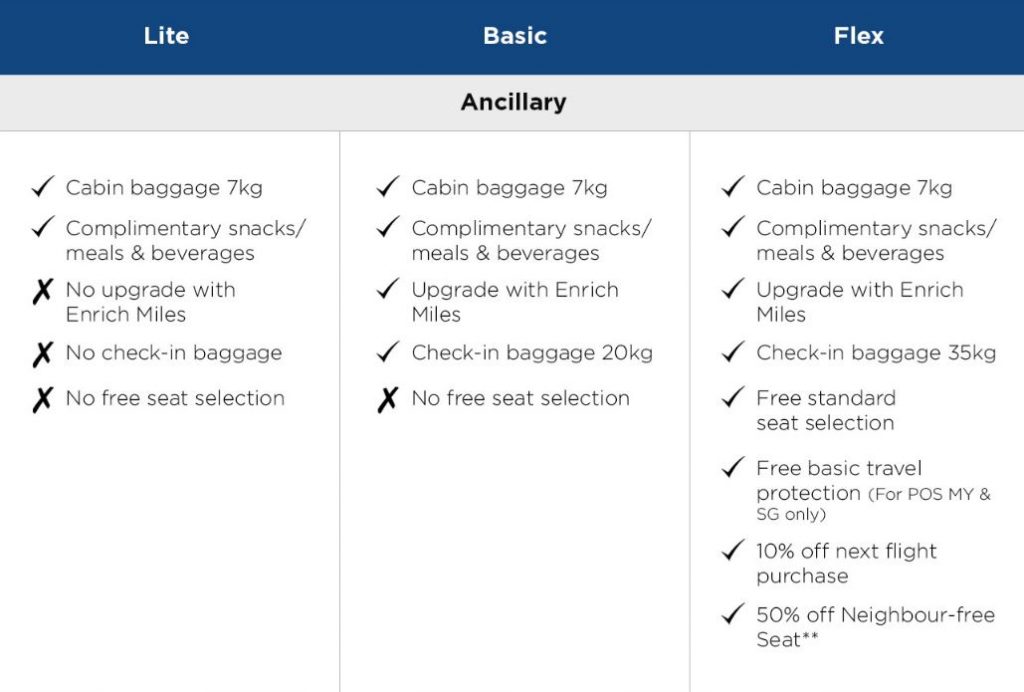Click checkmark beside Free standard seat selection
This screenshot has width=1024, height=692.
733,398
